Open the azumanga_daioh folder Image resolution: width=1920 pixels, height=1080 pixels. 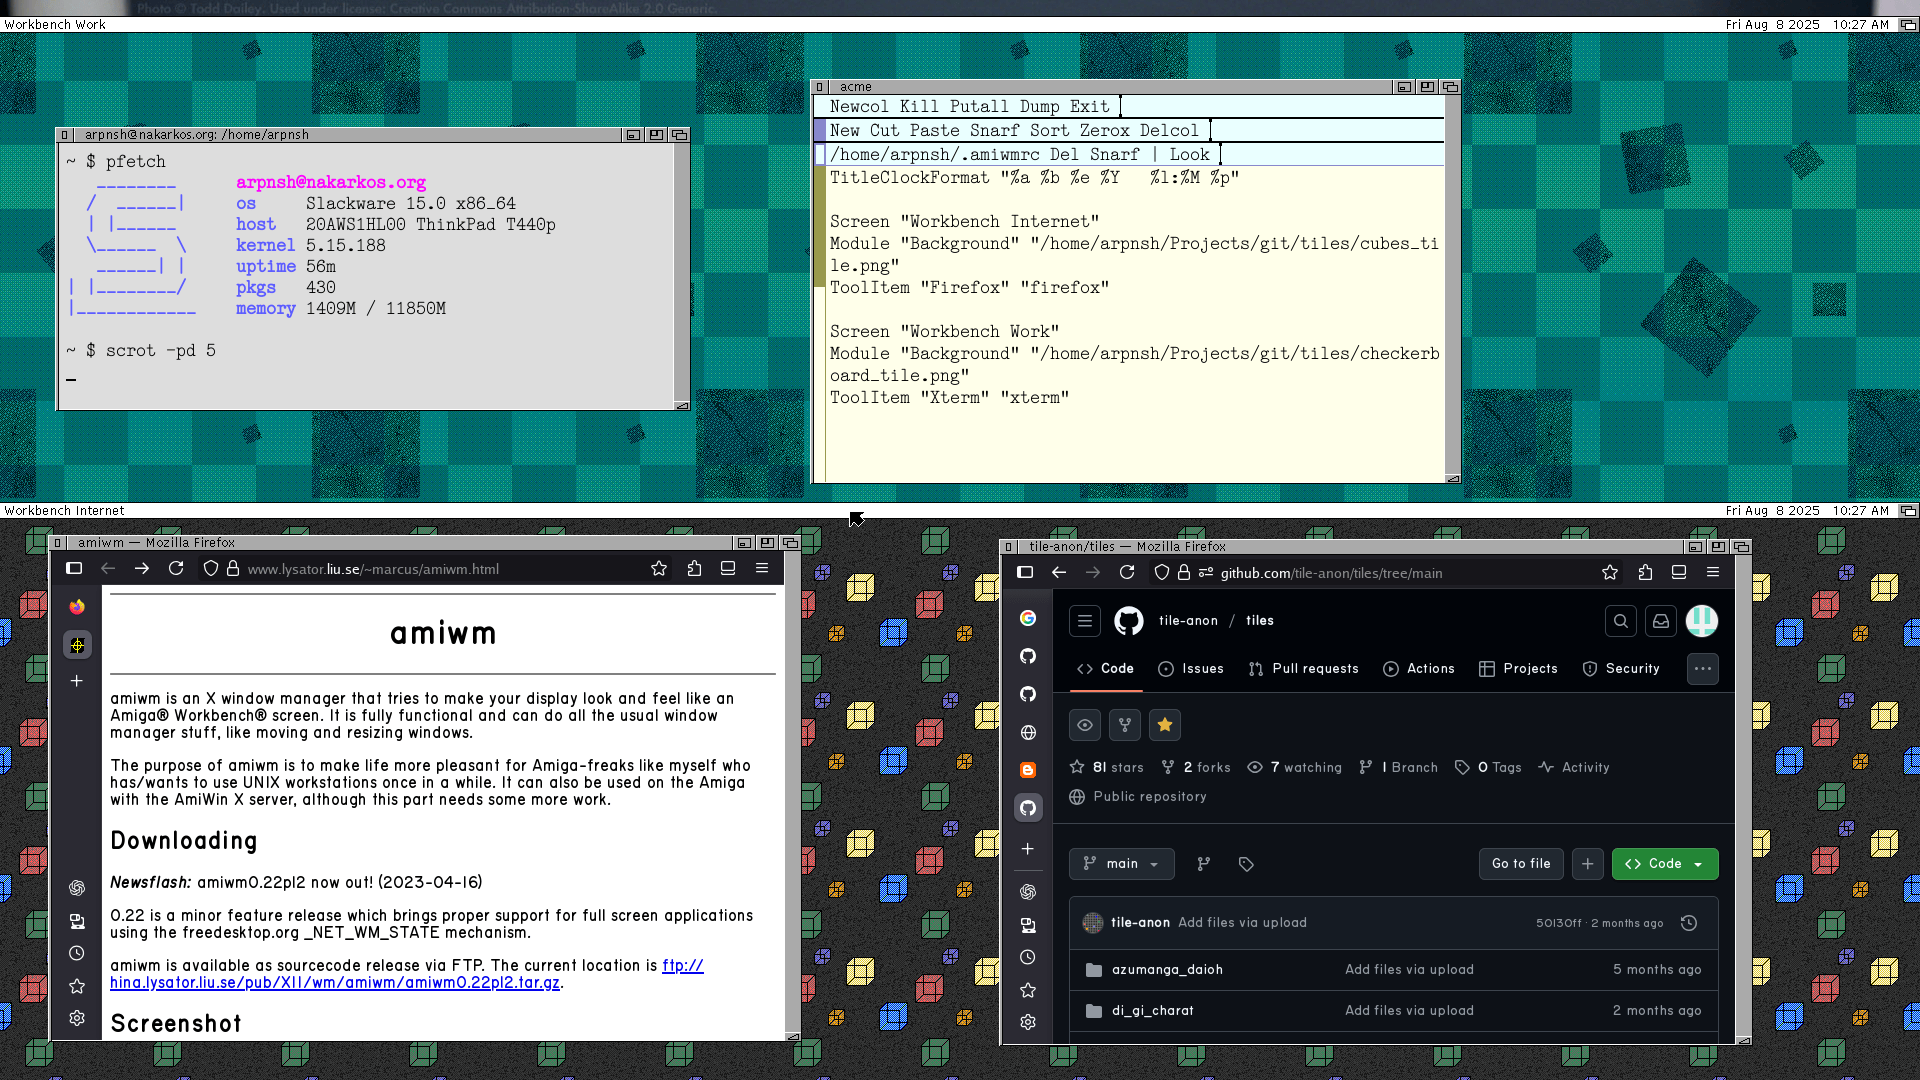1167,970
